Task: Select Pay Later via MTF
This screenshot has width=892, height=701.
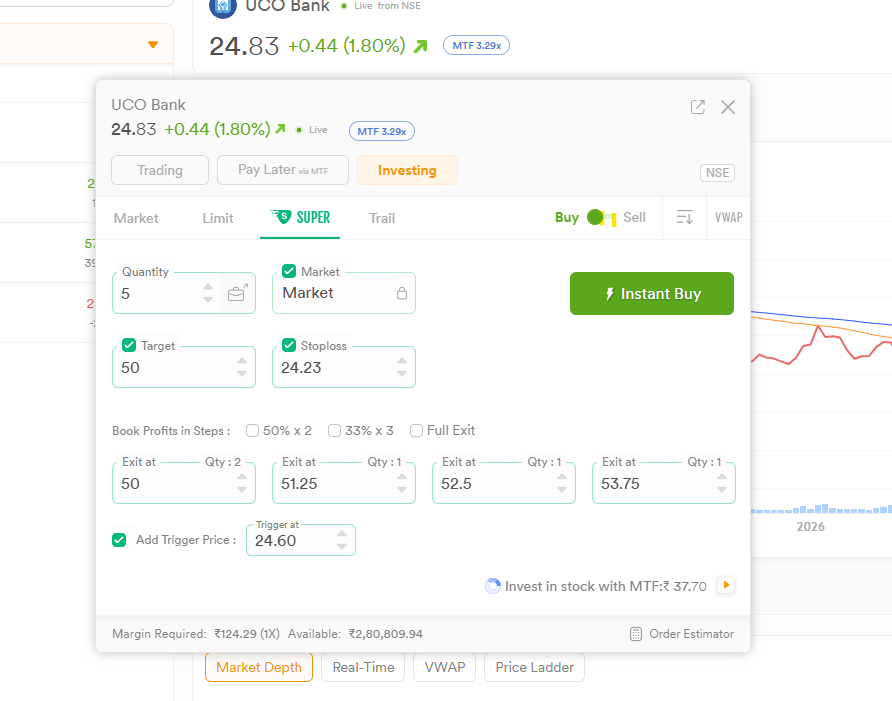Action: coord(283,170)
